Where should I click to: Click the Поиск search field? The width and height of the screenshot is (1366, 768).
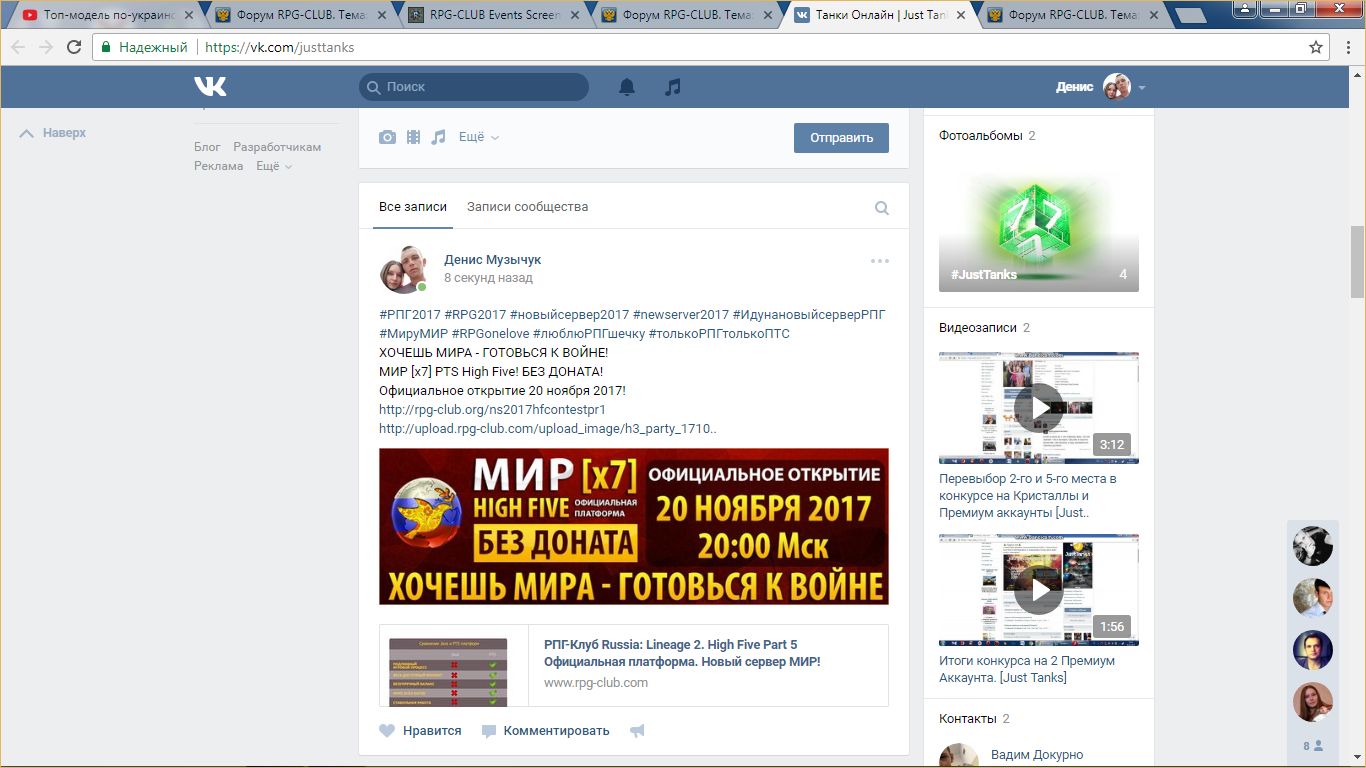click(x=474, y=87)
